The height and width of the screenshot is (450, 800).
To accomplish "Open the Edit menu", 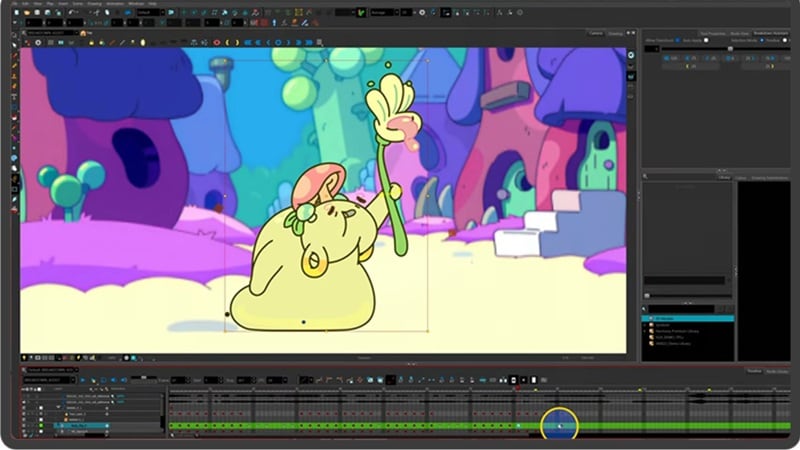I will coord(26,4).
